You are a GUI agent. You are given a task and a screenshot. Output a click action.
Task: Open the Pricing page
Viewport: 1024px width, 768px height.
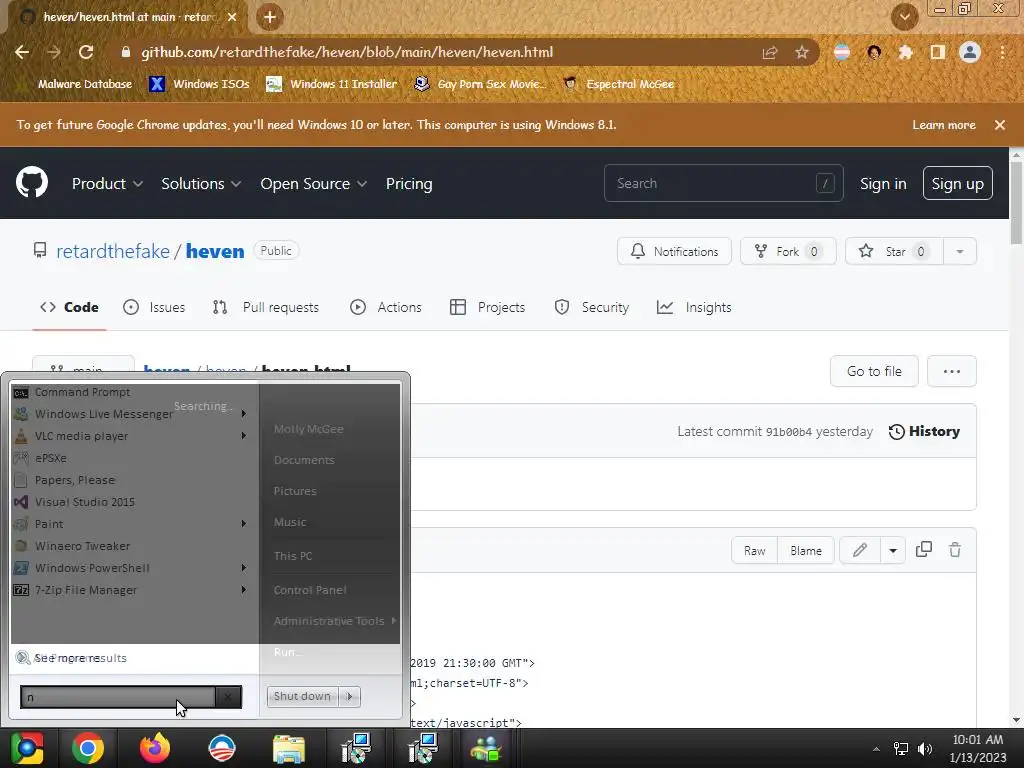tap(409, 184)
